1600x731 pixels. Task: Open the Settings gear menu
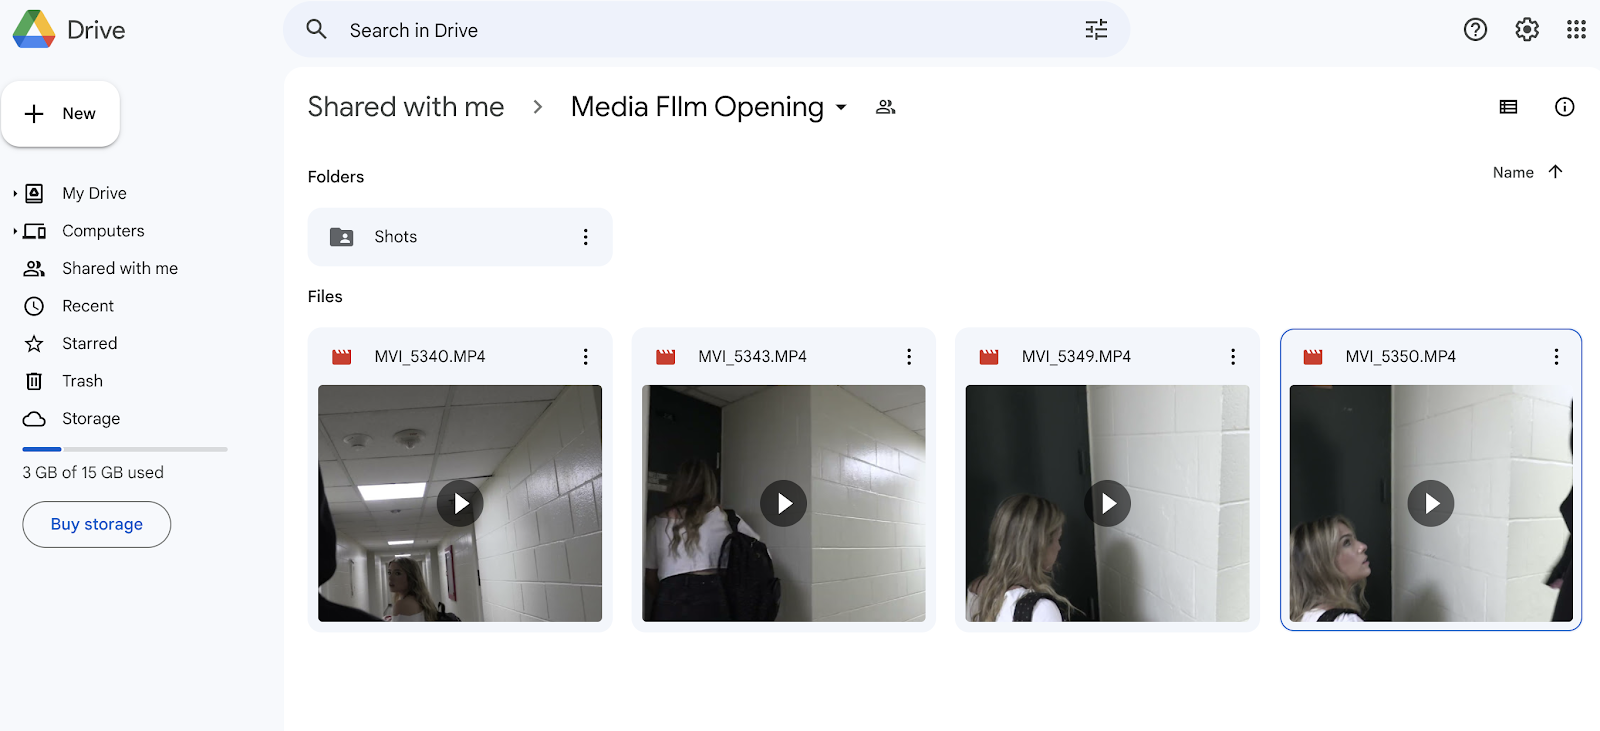pyautogui.click(x=1526, y=30)
